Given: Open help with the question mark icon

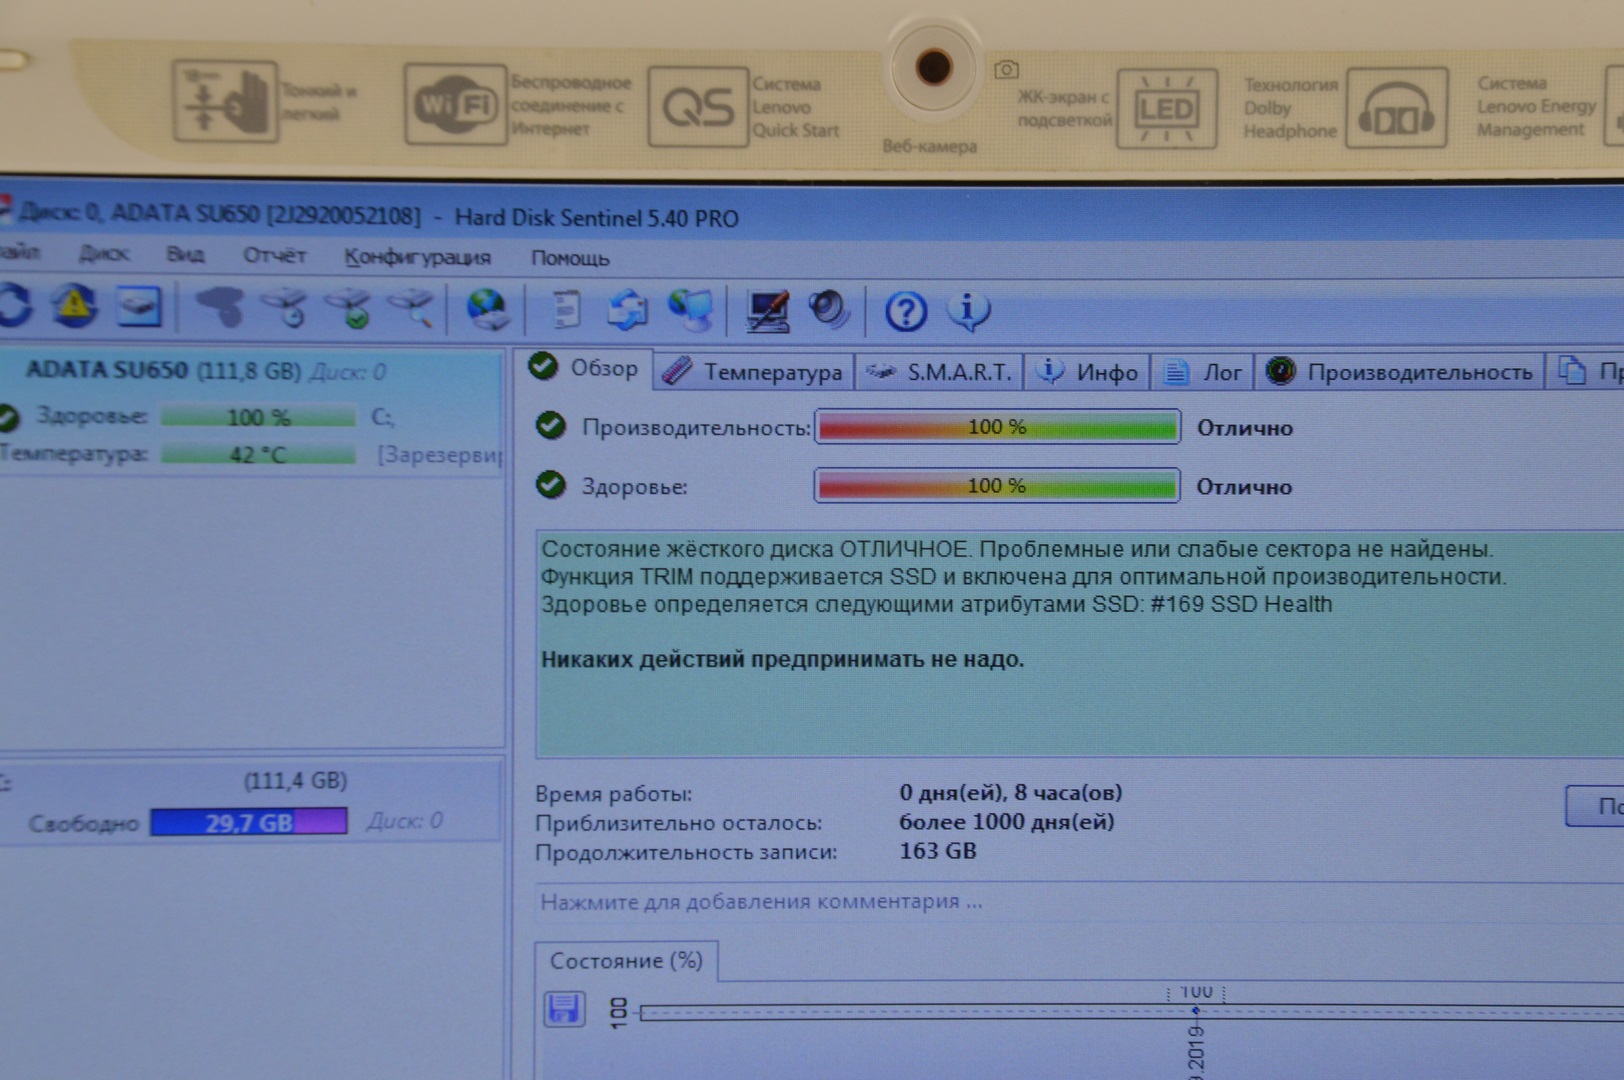Looking at the screenshot, I should (x=905, y=312).
